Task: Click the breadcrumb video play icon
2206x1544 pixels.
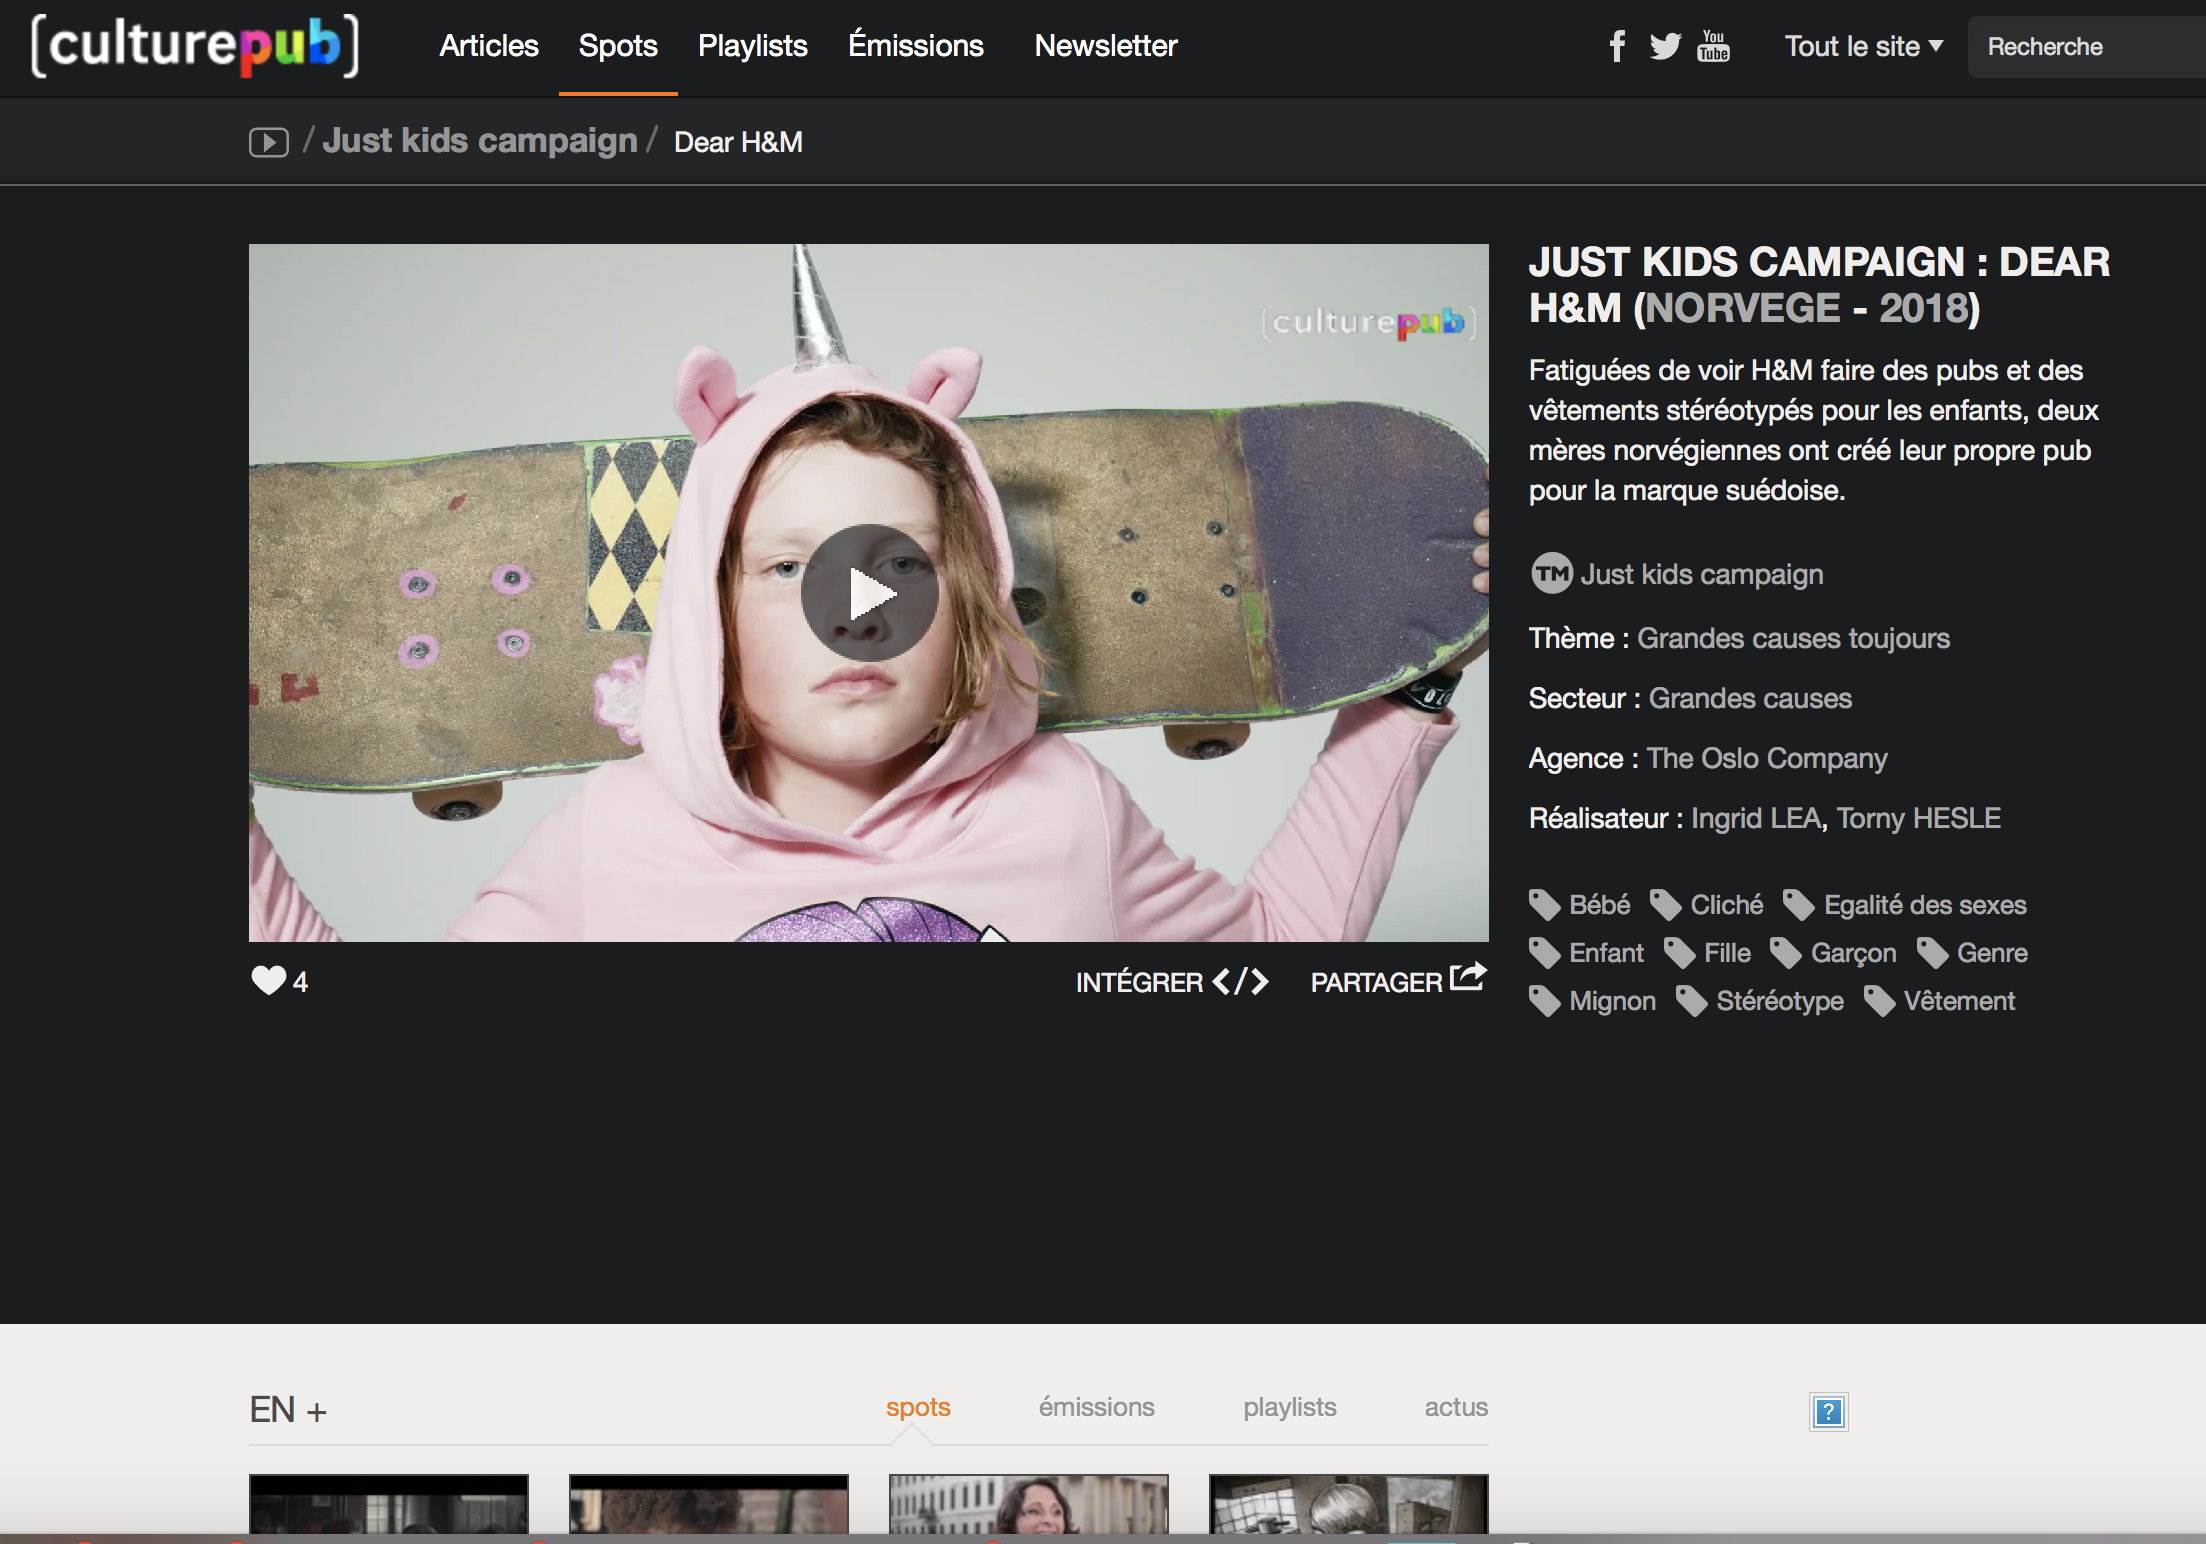Action: (268, 142)
